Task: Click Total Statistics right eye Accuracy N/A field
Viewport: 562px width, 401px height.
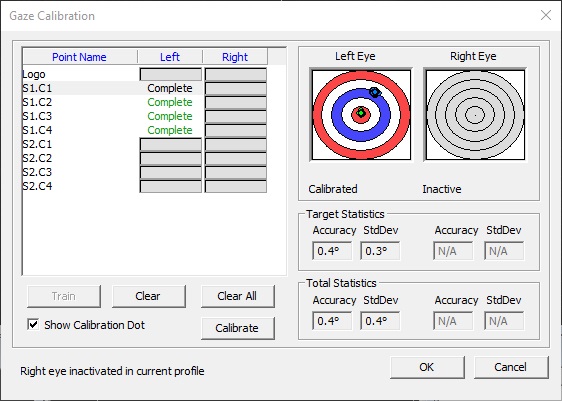Action: 453,321
